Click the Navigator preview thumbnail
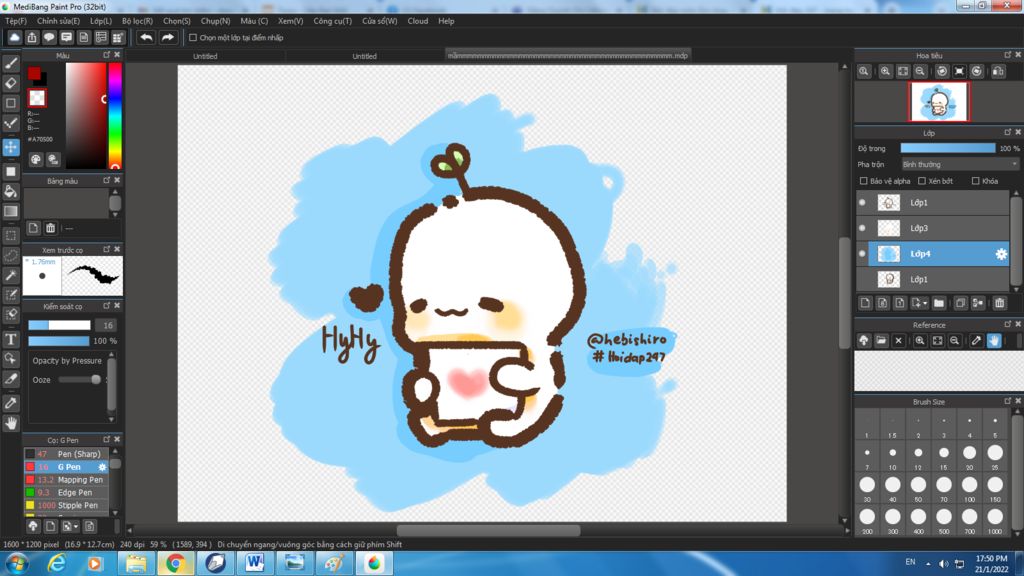The height and width of the screenshot is (576, 1024). pyautogui.click(x=939, y=102)
